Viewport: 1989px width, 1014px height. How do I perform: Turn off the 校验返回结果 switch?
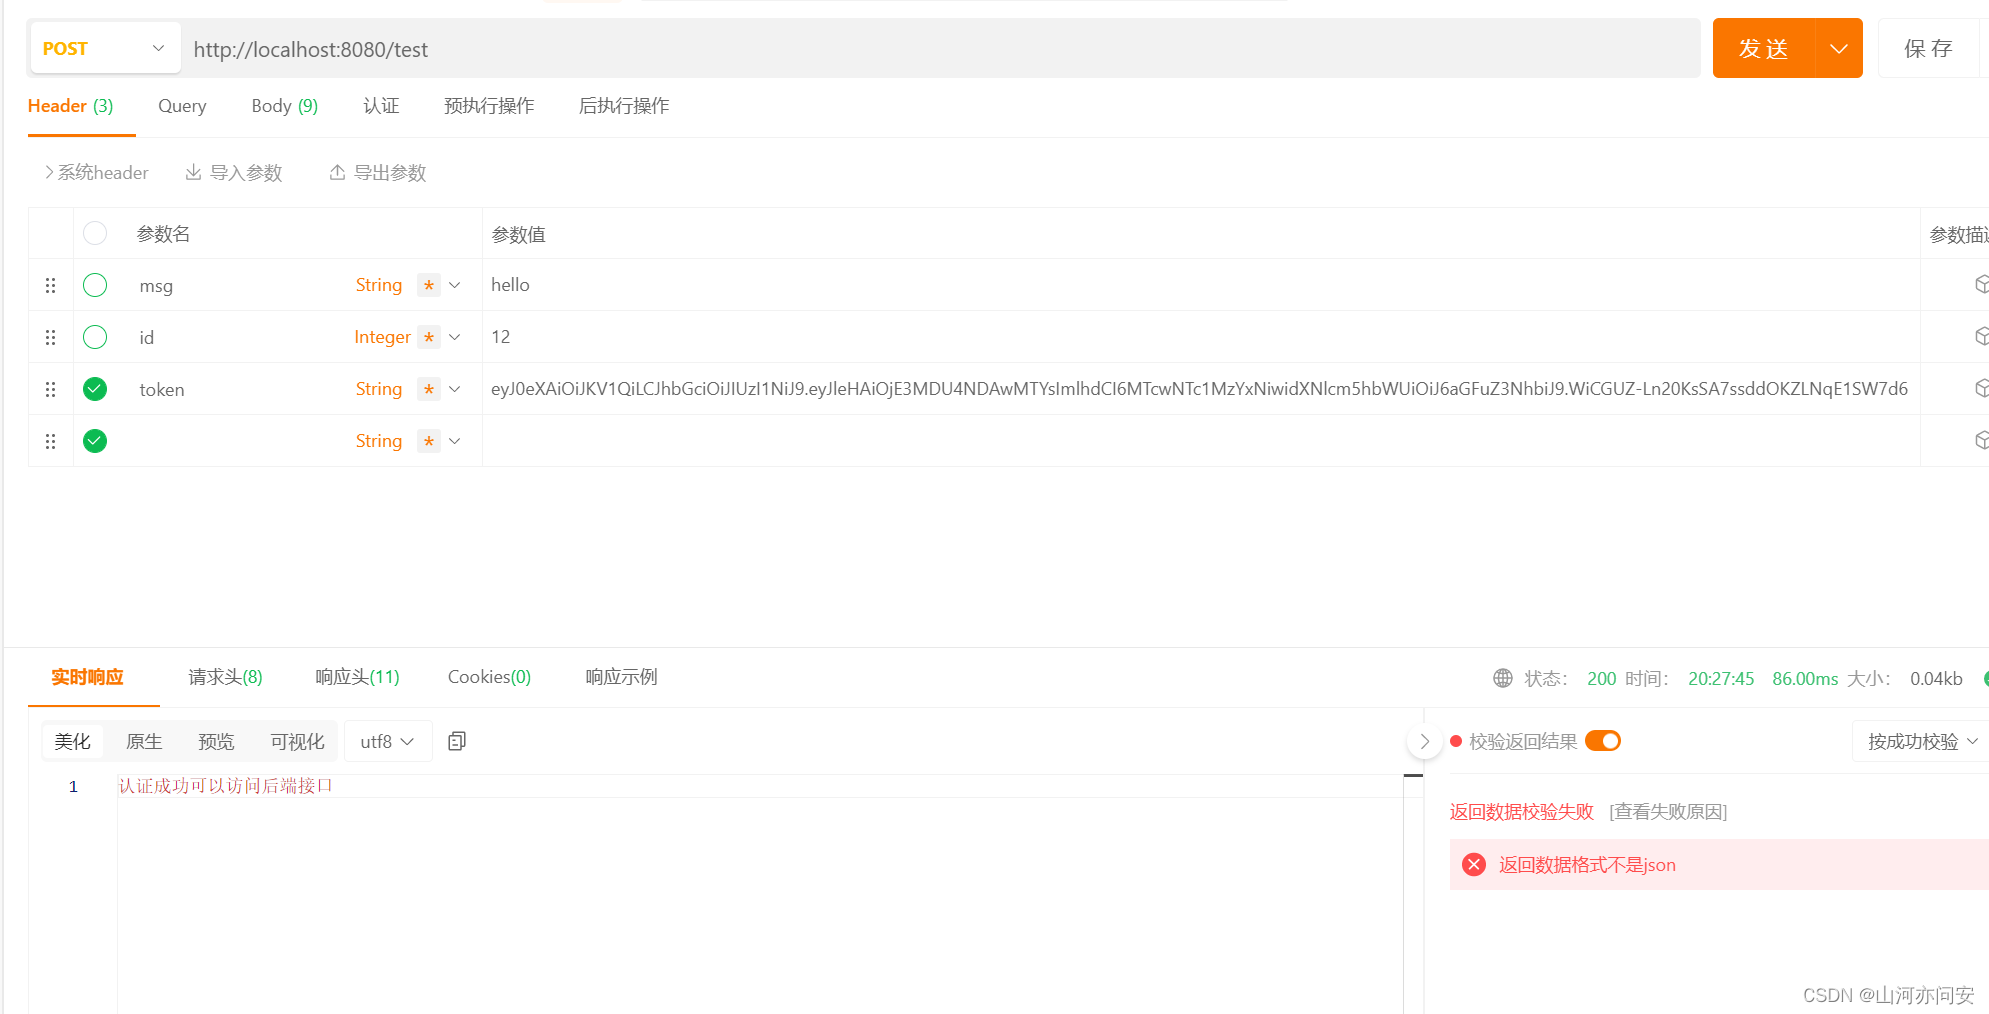[1603, 741]
